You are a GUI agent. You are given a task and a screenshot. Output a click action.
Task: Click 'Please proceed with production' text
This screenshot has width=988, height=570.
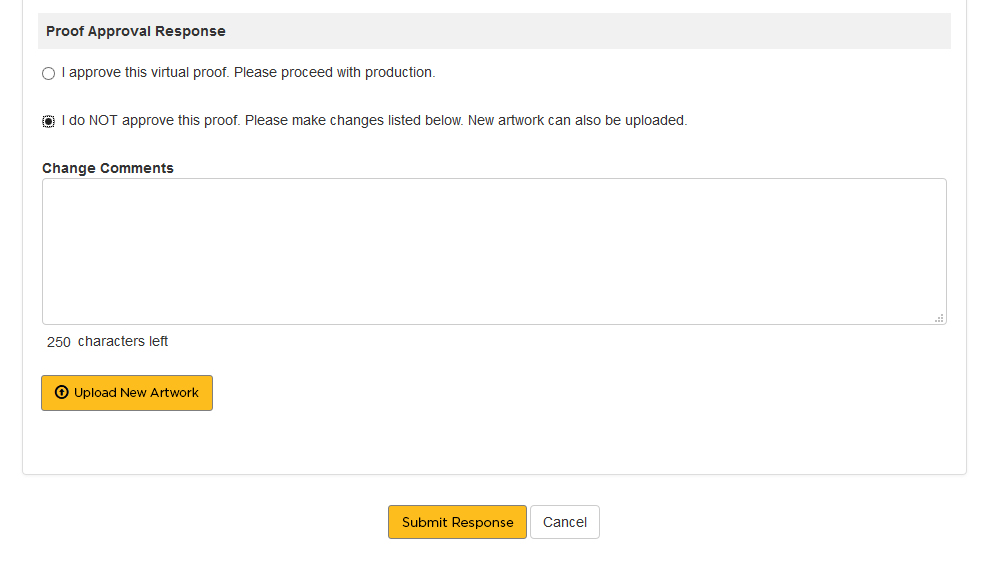[x=334, y=73]
